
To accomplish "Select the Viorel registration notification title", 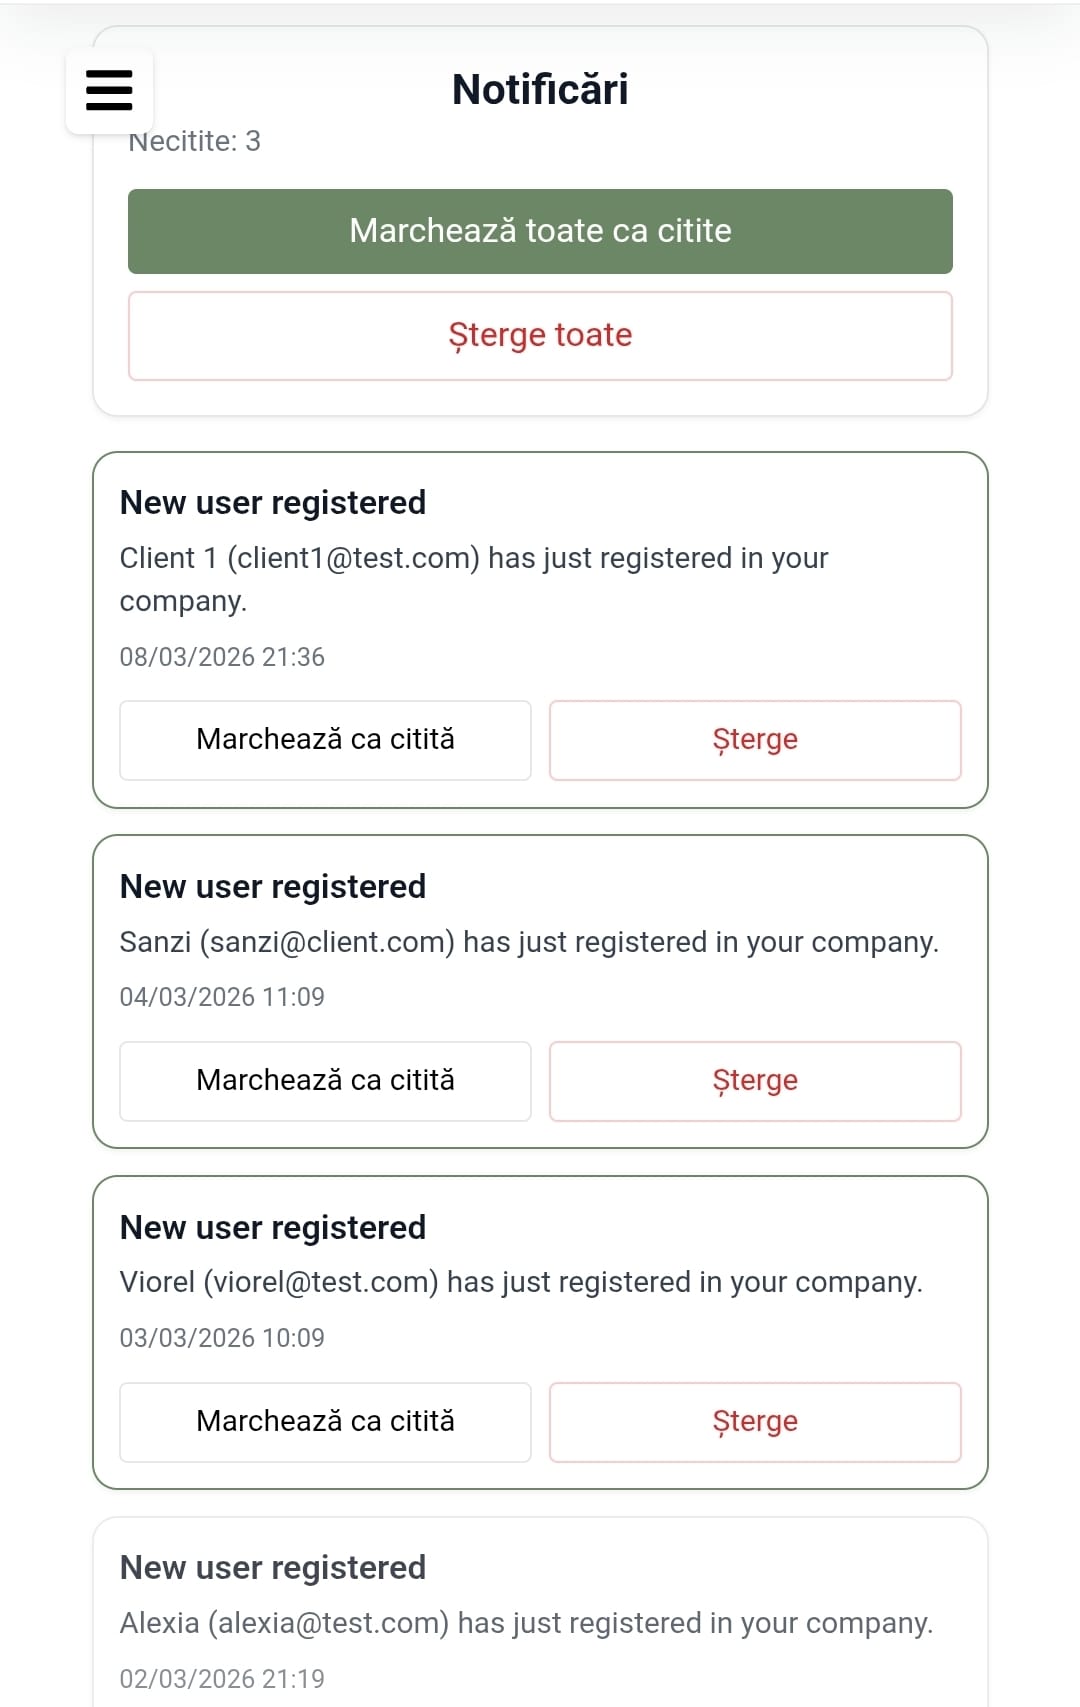I will tap(273, 1228).
